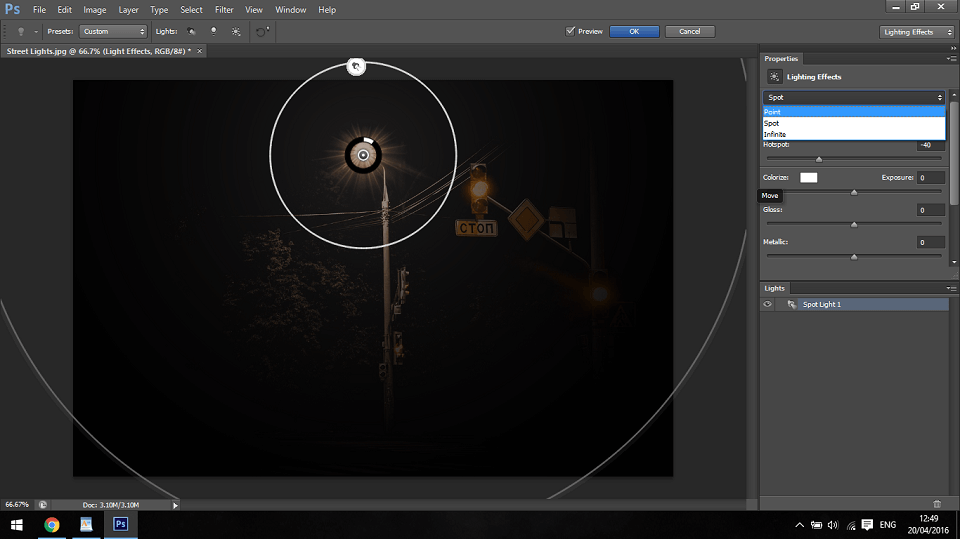Hide Spot Light 1 with the eye icon
This screenshot has height=539, width=960.
pos(767,304)
